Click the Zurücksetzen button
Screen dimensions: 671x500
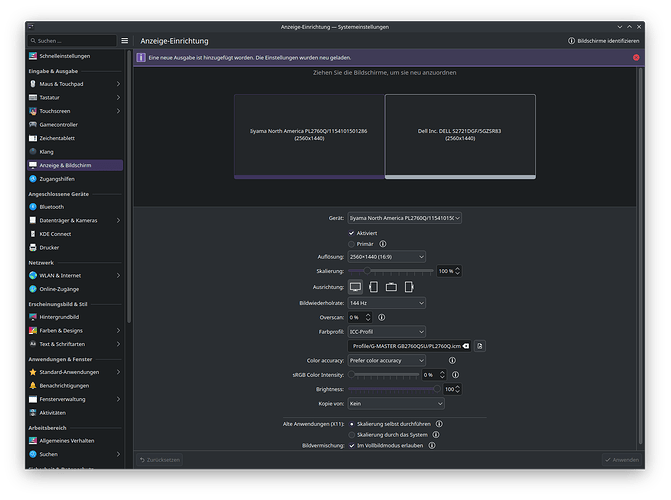(160, 460)
